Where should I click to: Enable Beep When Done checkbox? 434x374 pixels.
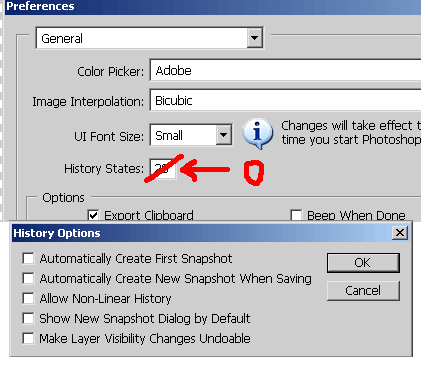[296, 215]
